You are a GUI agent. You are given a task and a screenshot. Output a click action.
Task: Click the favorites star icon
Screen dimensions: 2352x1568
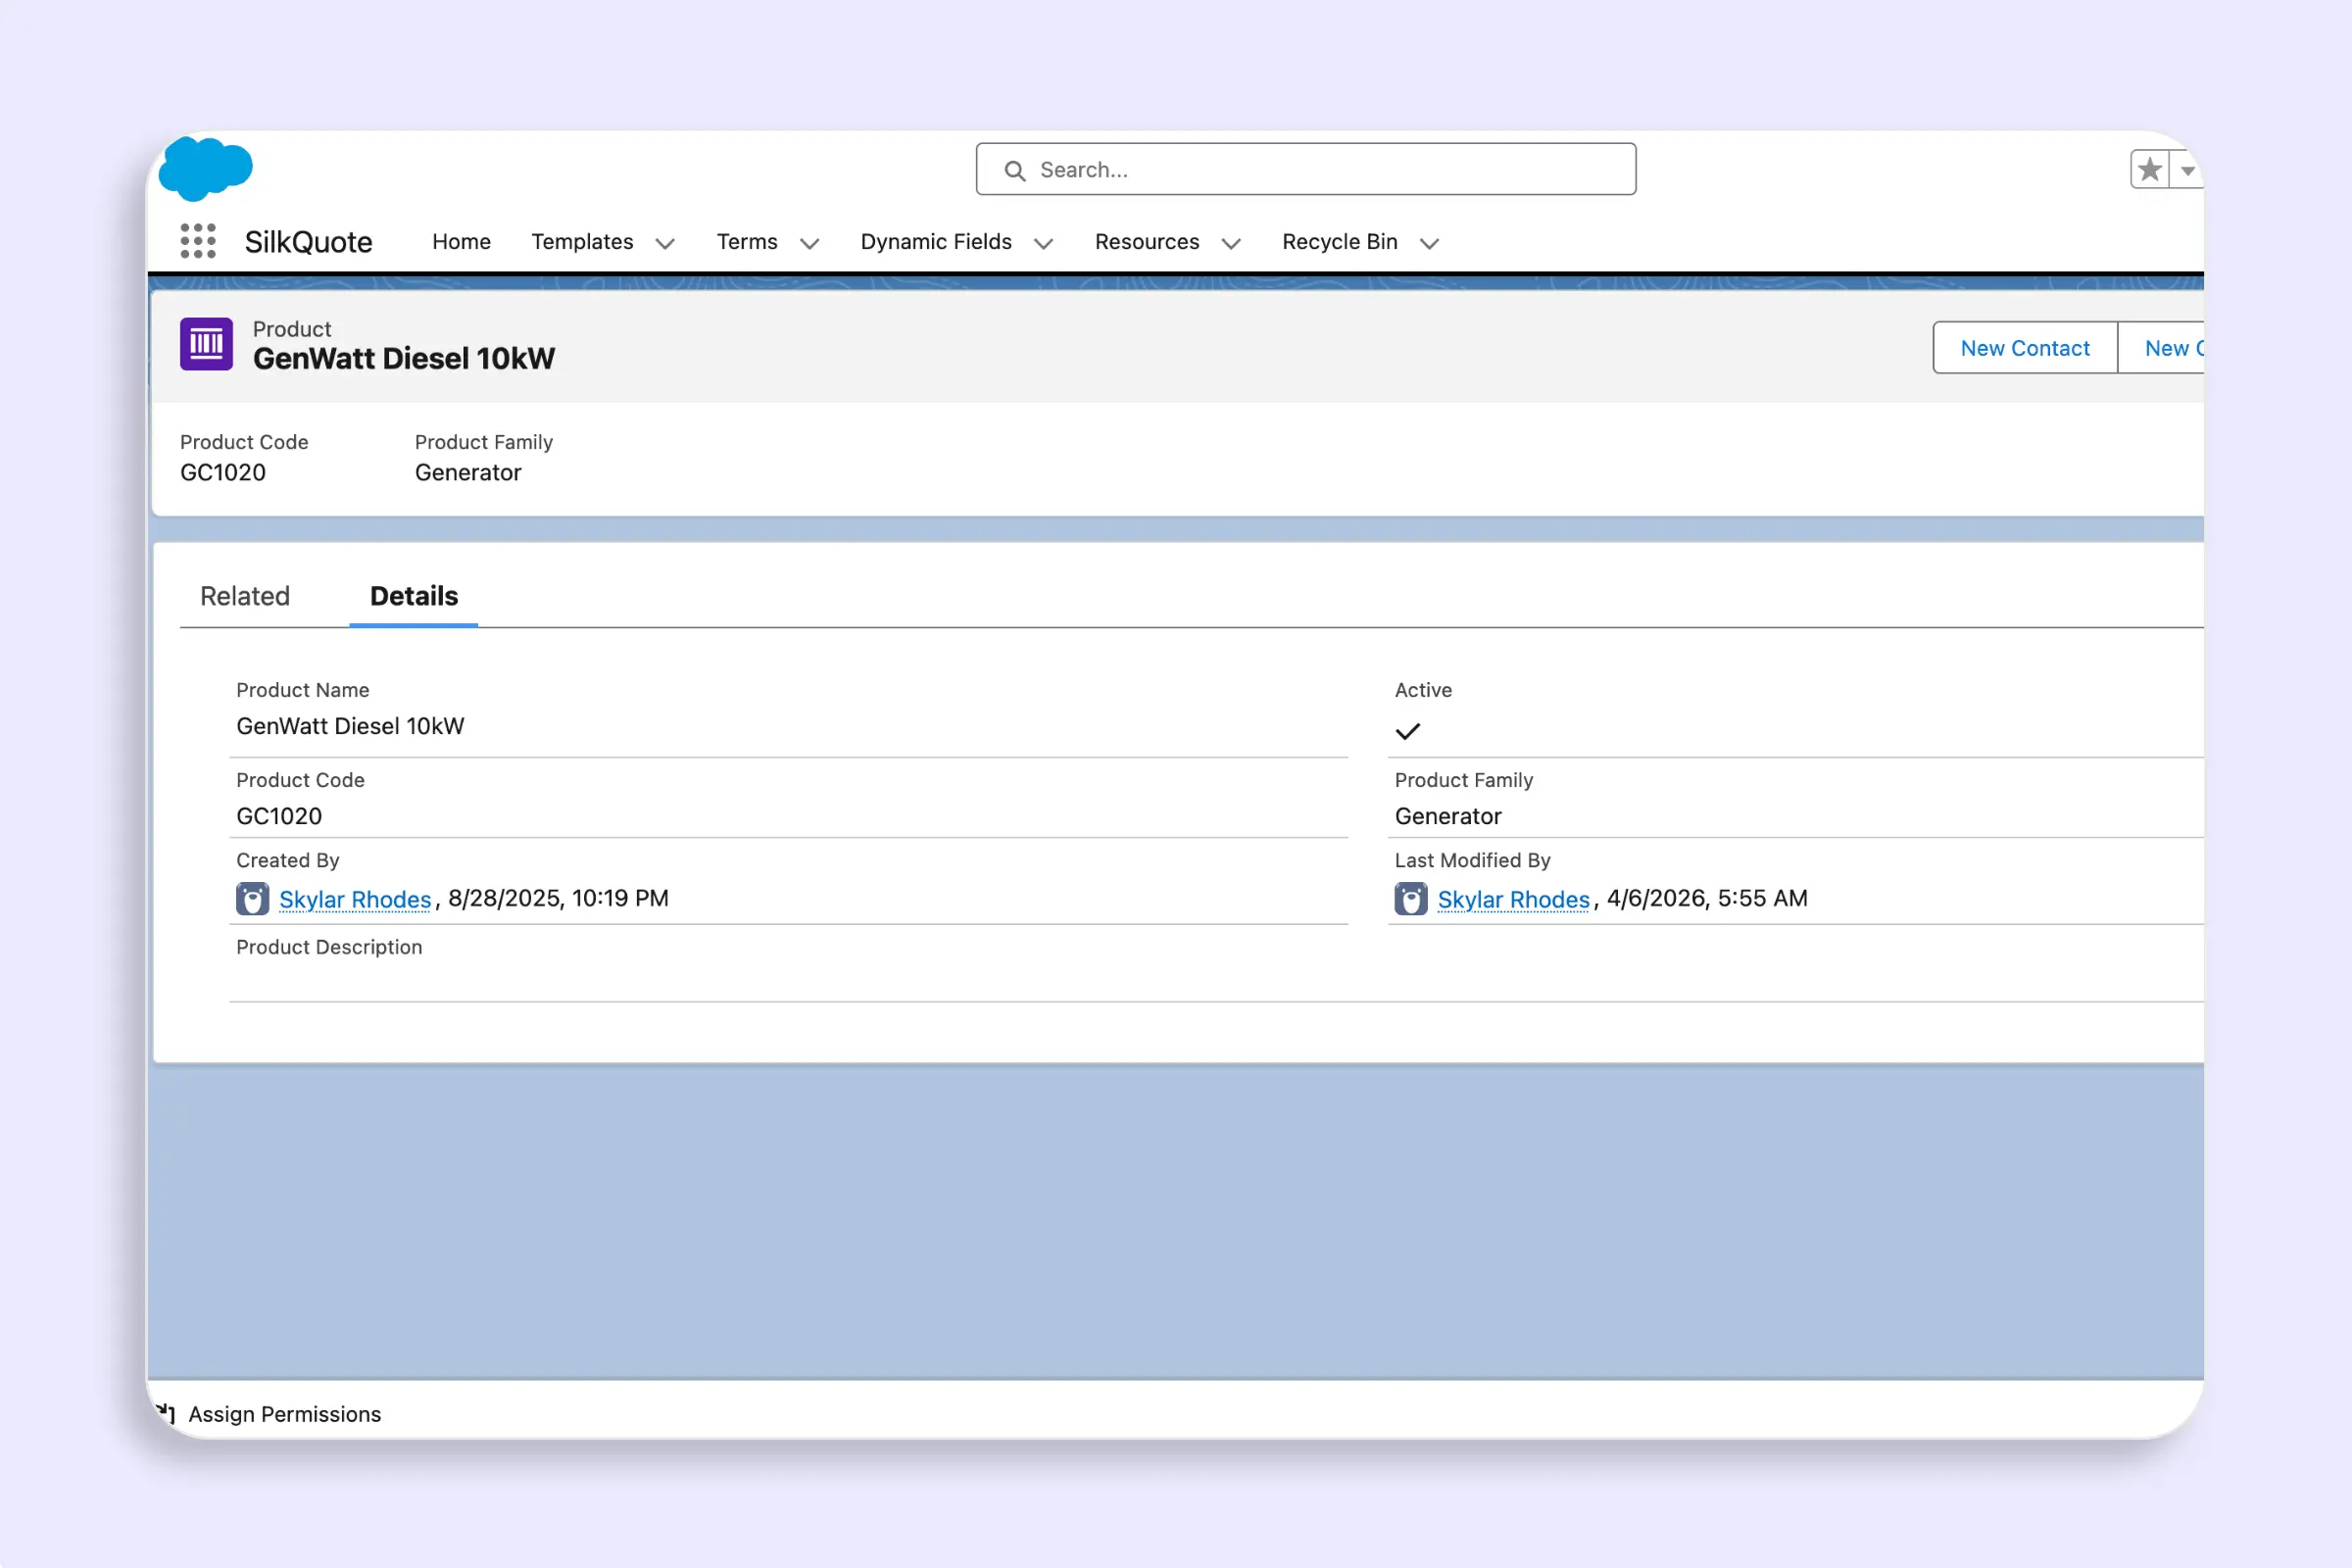point(2149,170)
